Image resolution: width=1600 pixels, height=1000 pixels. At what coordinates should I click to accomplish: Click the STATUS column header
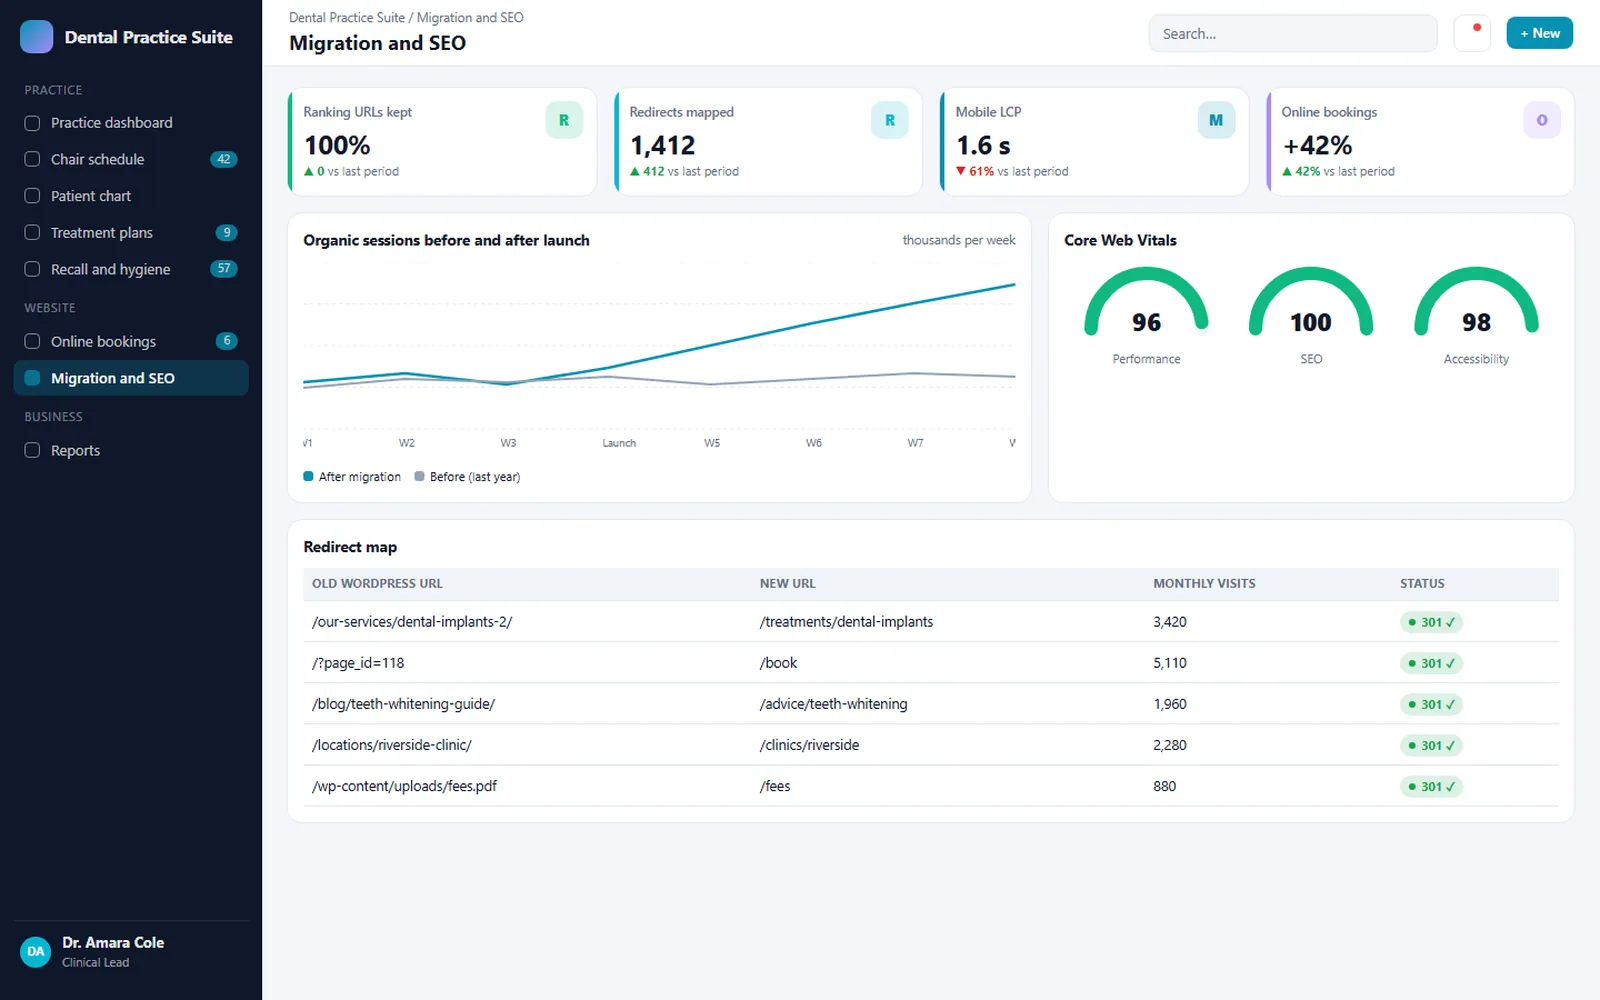pyautogui.click(x=1422, y=583)
